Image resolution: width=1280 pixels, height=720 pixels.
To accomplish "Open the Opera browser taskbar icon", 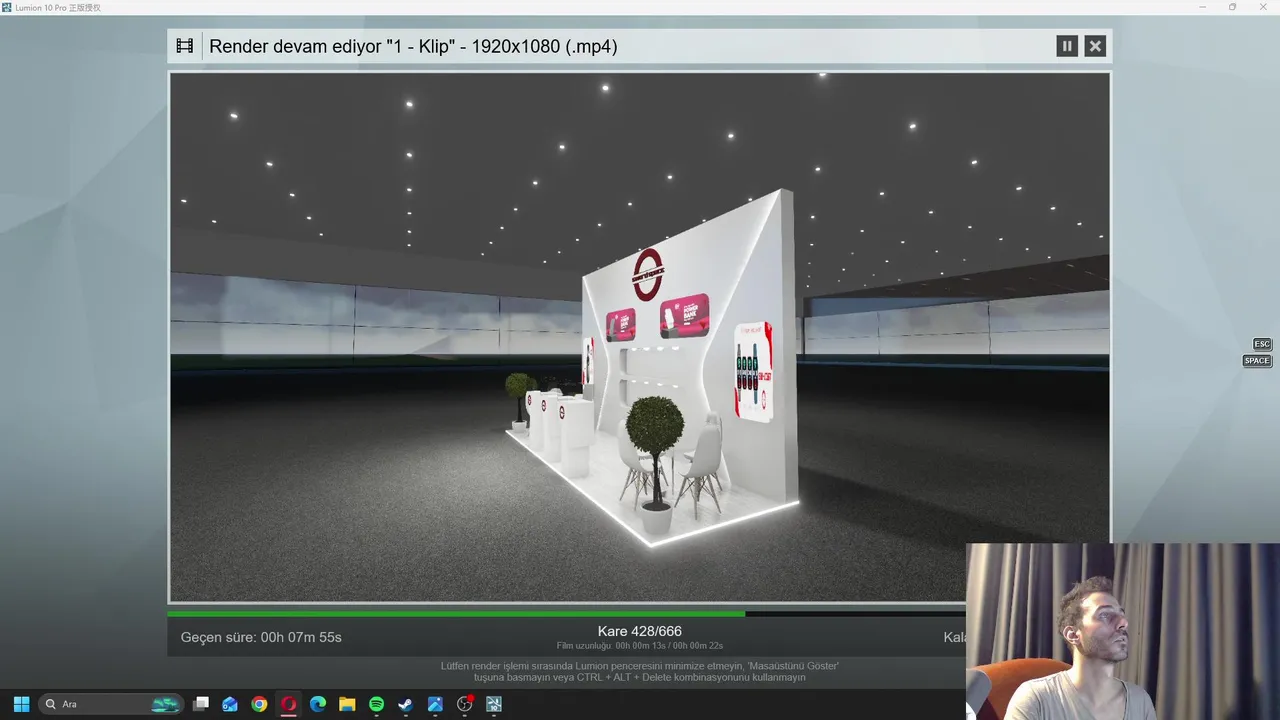I will [289, 704].
